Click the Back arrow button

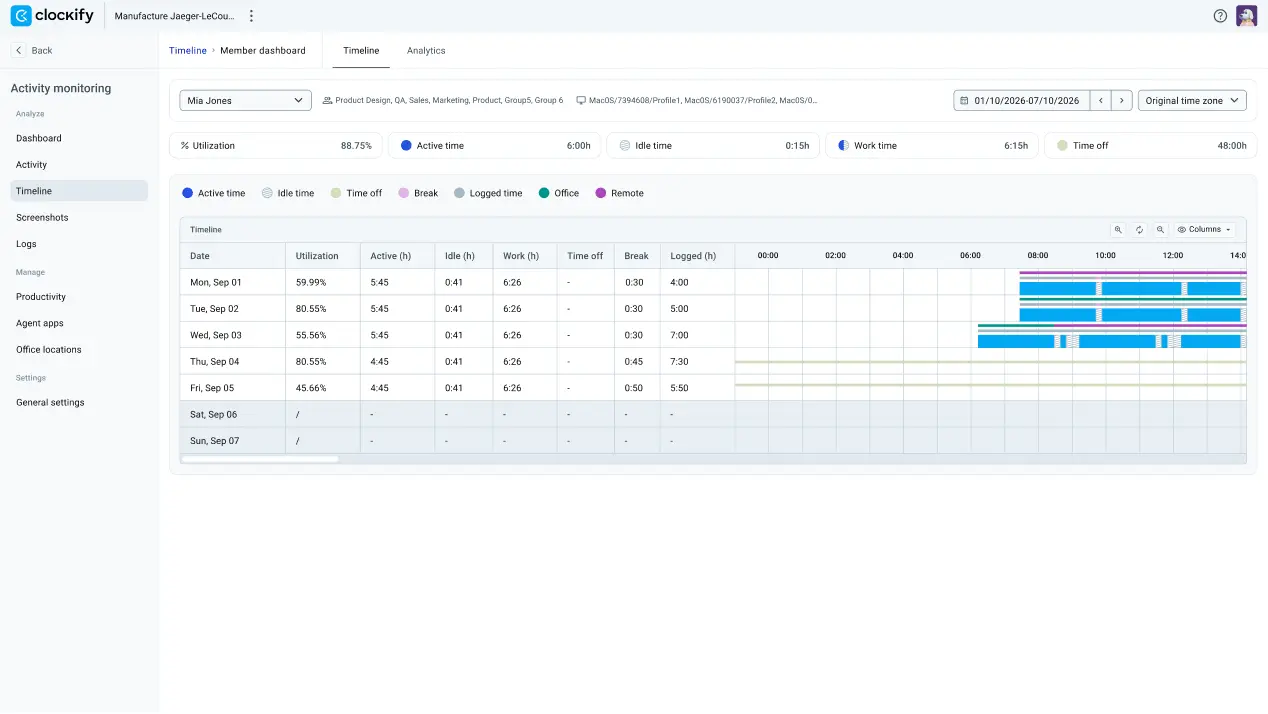(x=18, y=50)
